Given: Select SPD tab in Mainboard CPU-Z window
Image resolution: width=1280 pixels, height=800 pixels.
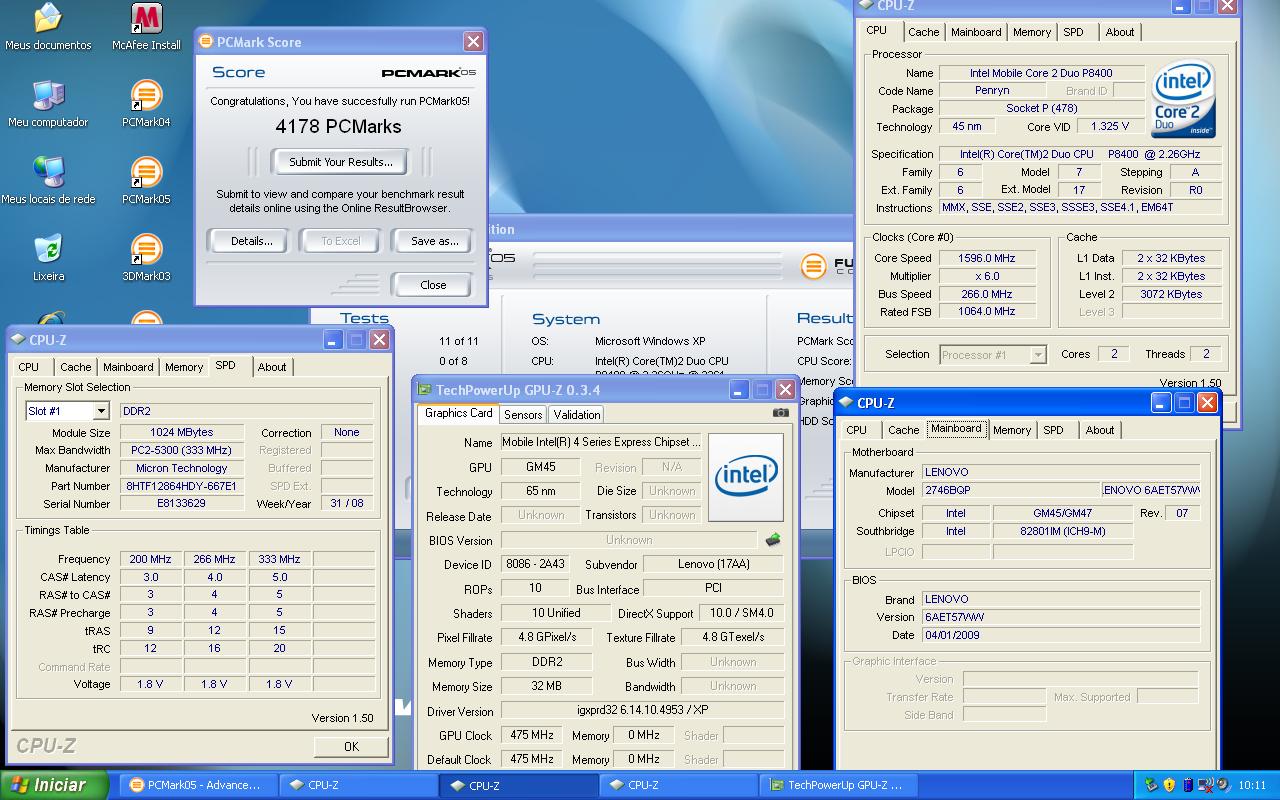Looking at the screenshot, I should 1053,430.
